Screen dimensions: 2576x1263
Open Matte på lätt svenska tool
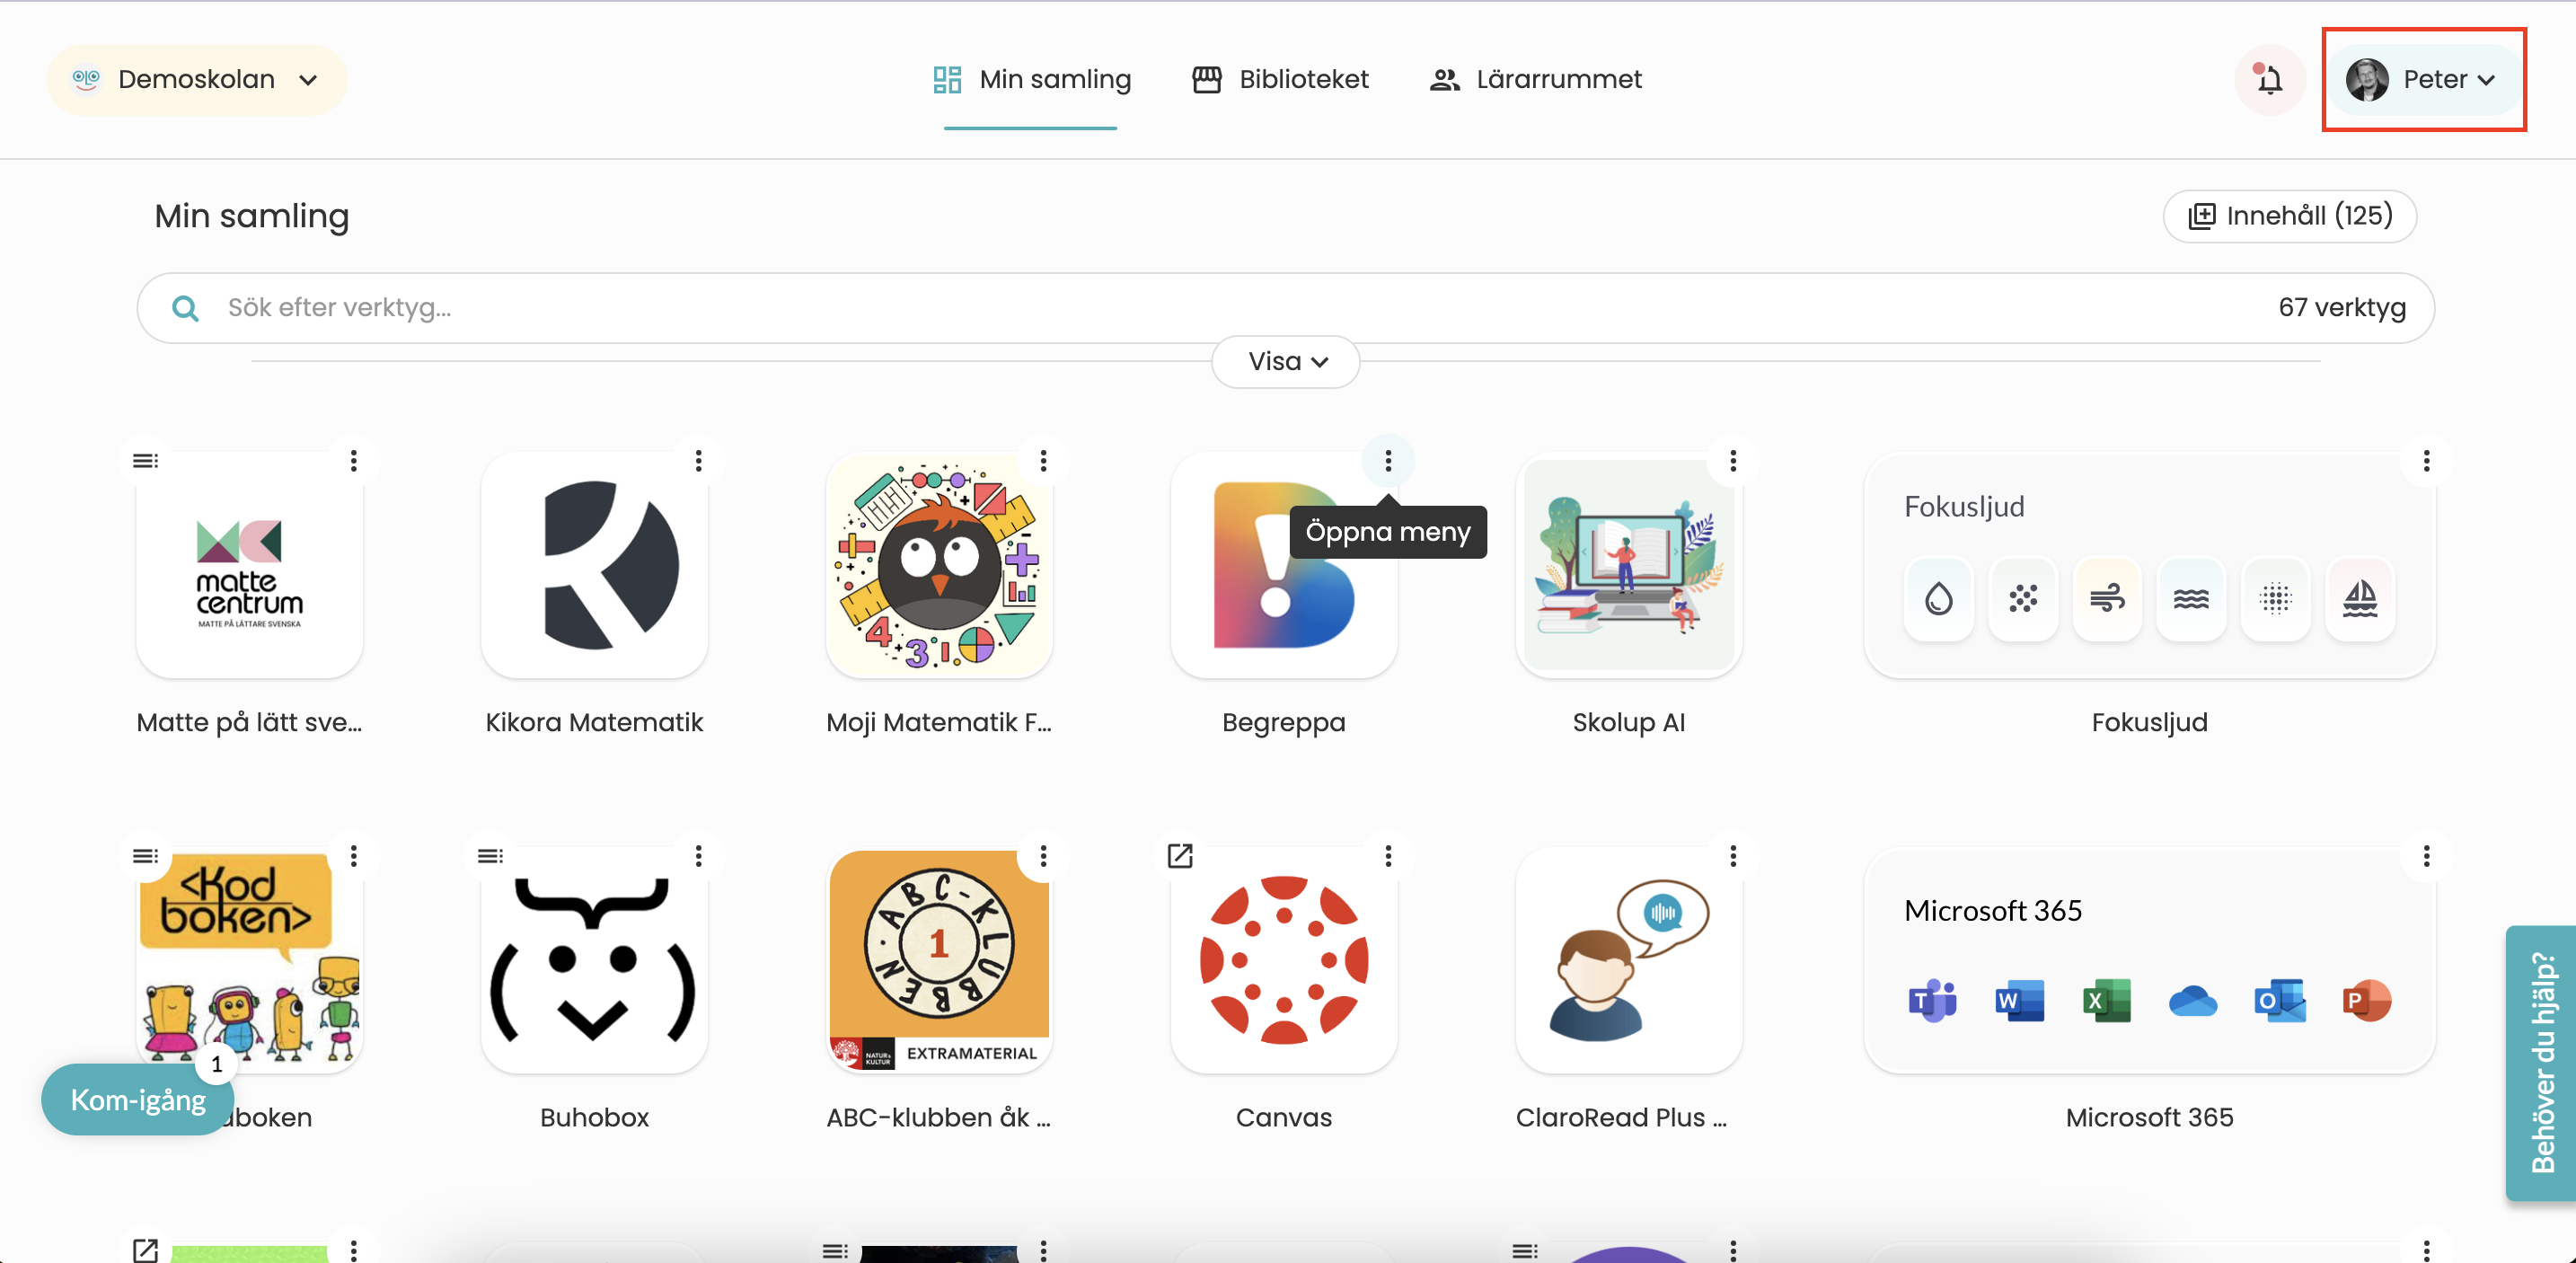(x=249, y=565)
